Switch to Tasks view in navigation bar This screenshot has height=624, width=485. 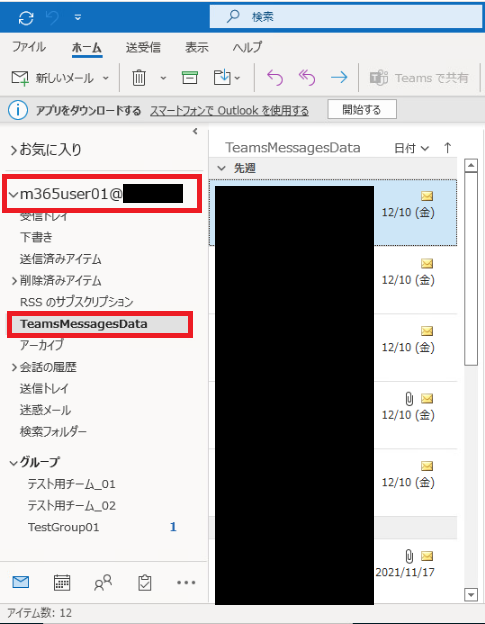click(x=144, y=583)
